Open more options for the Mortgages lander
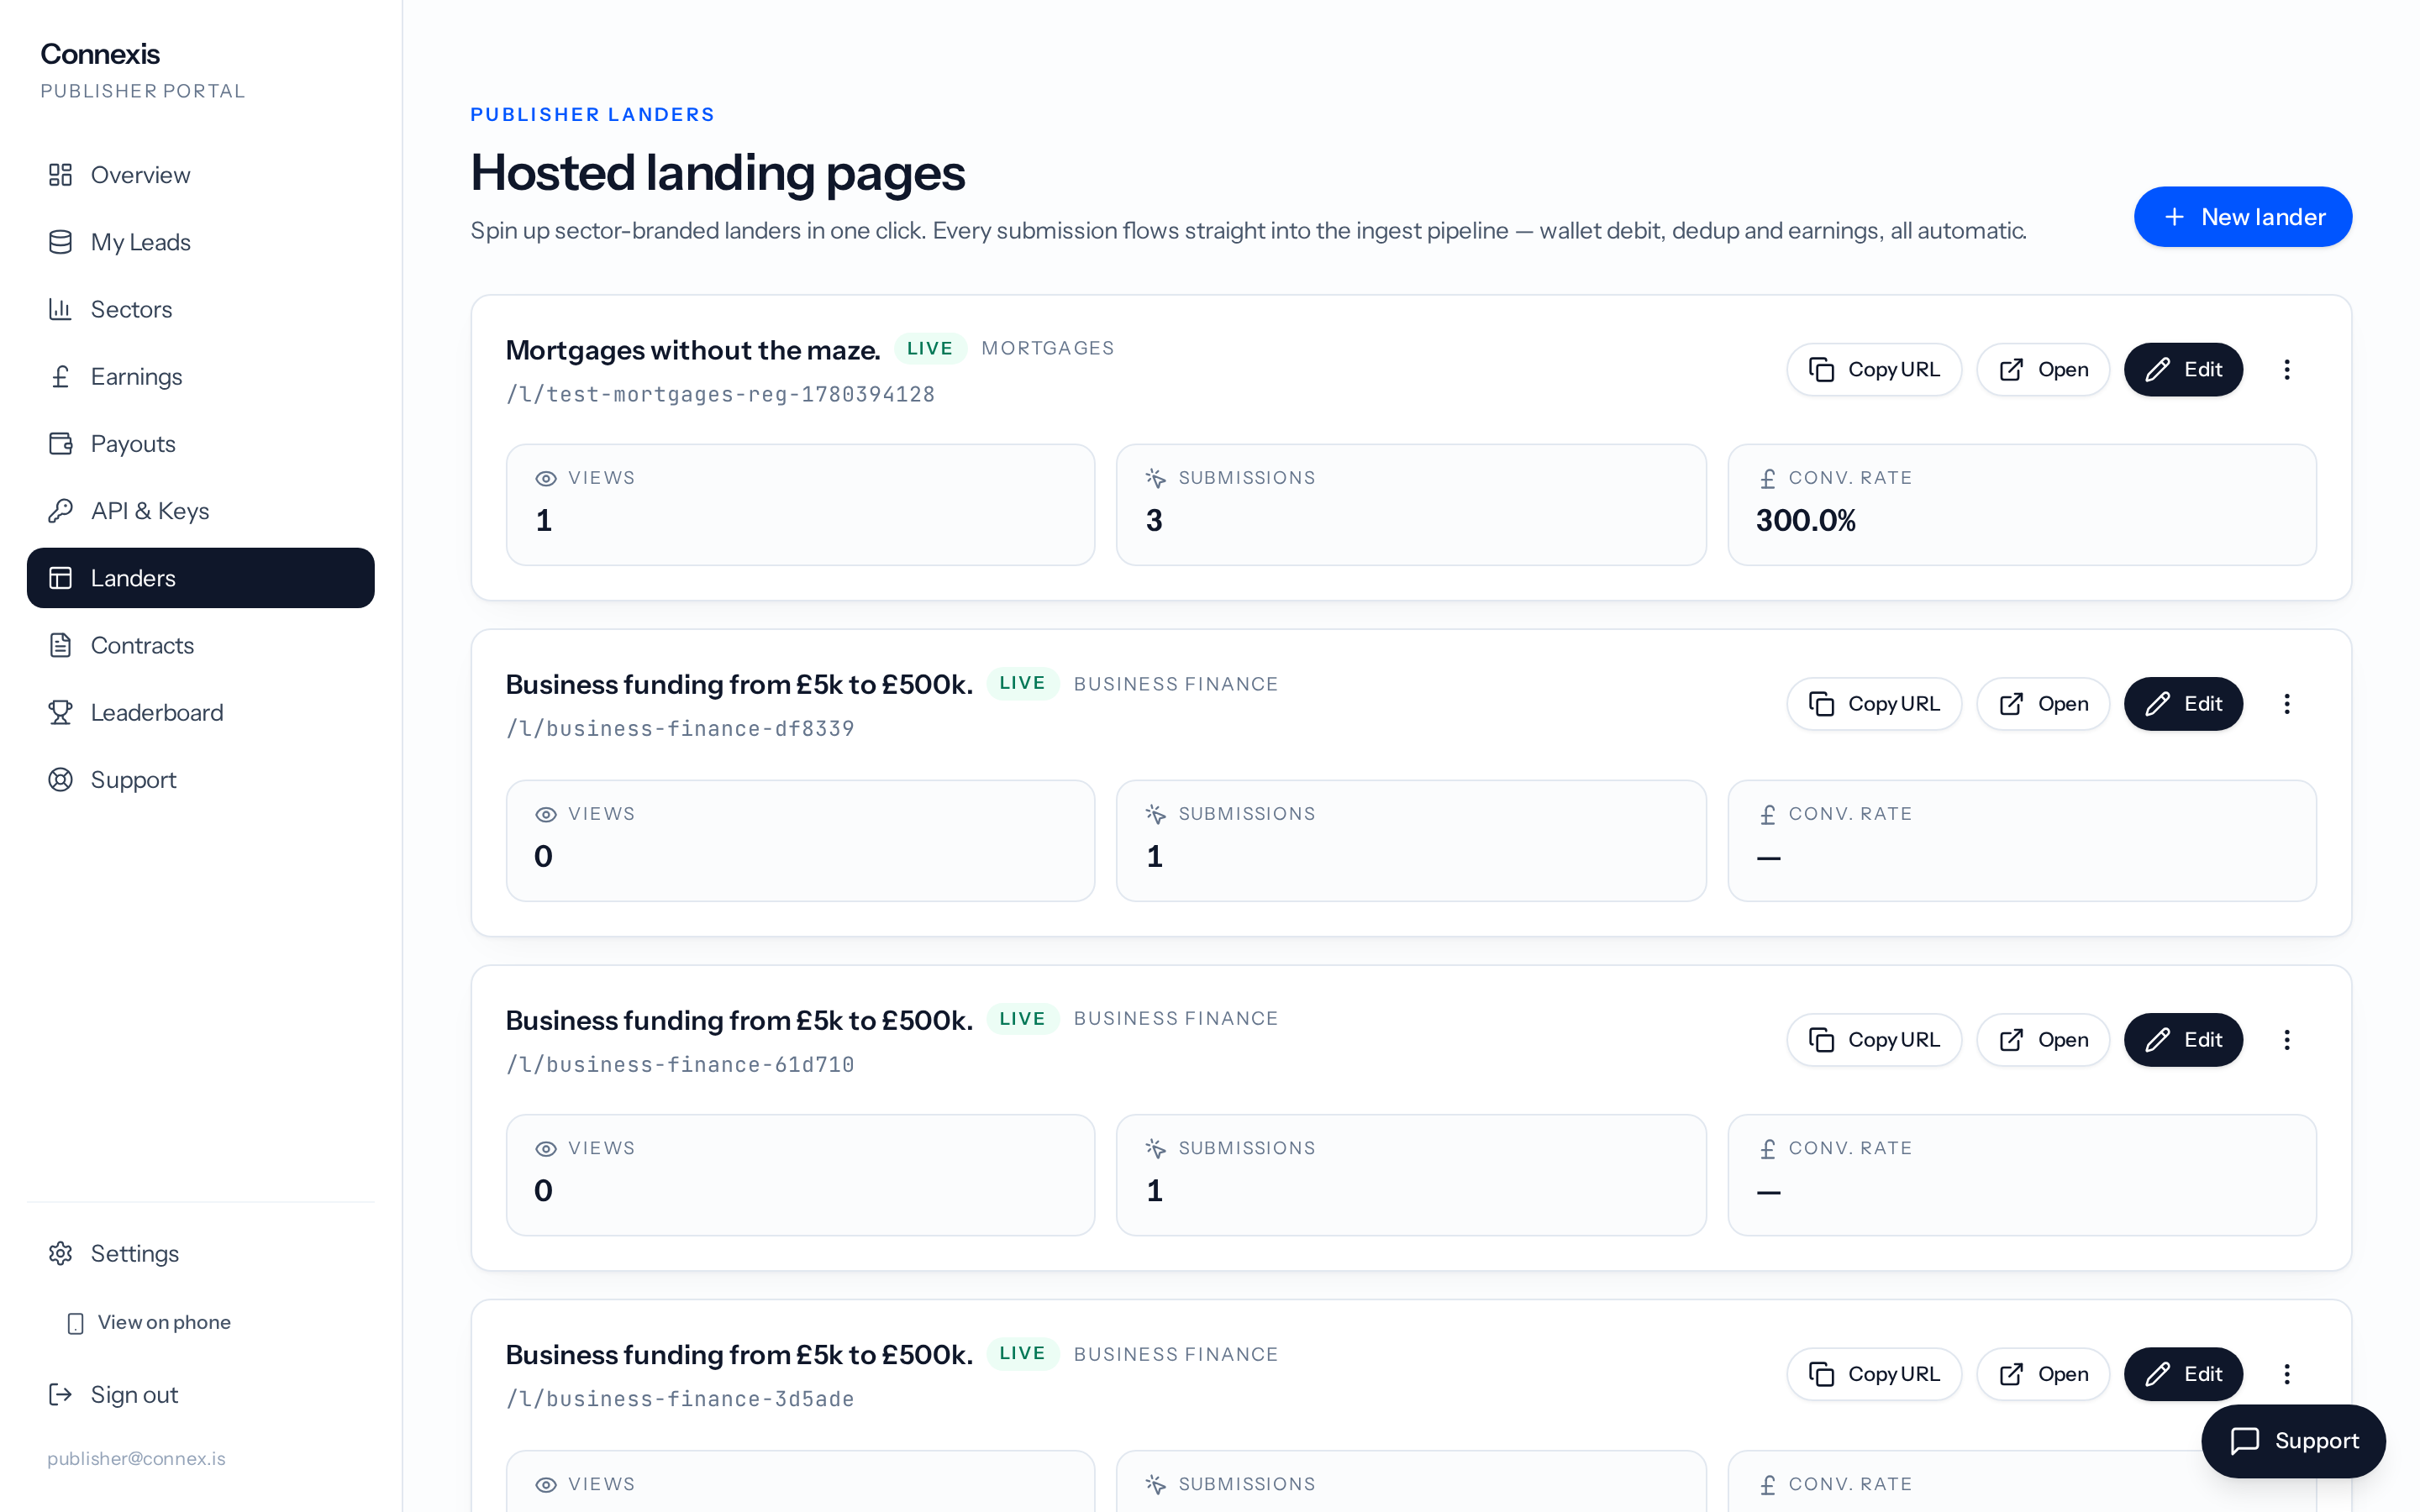 click(2286, 370)
